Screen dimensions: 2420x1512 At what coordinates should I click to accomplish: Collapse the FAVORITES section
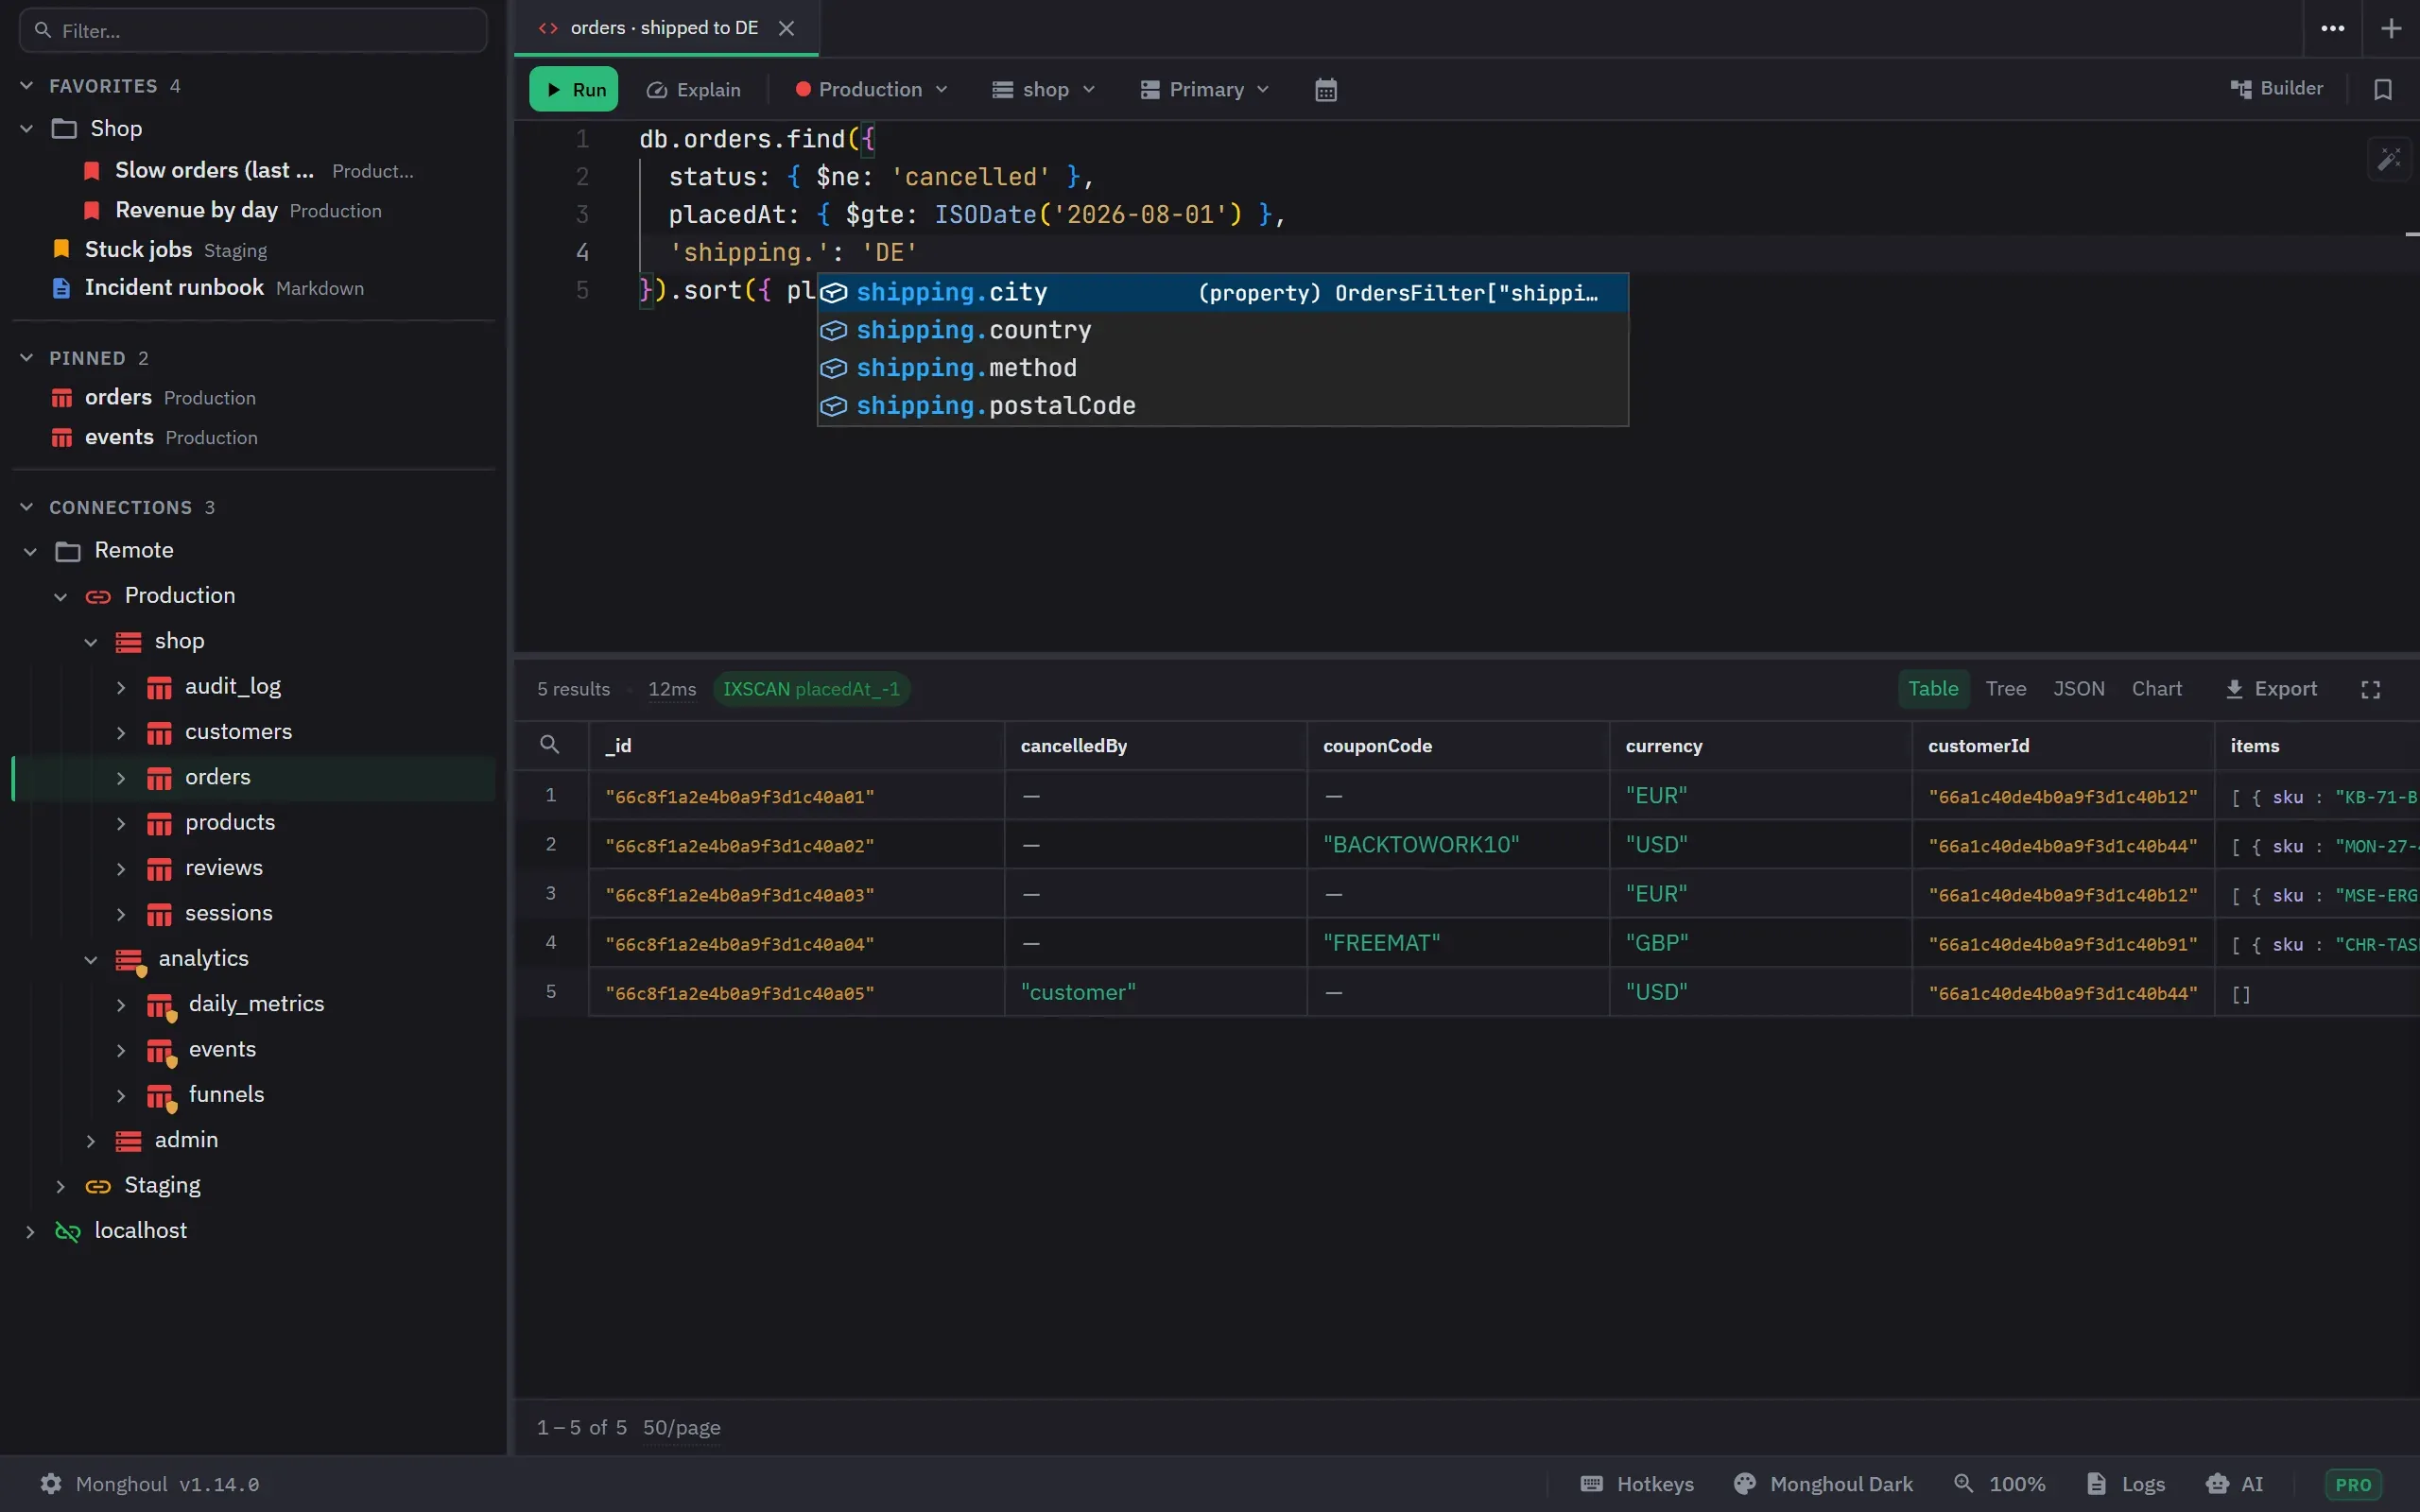pyautogui.click(x=27, y=86)
